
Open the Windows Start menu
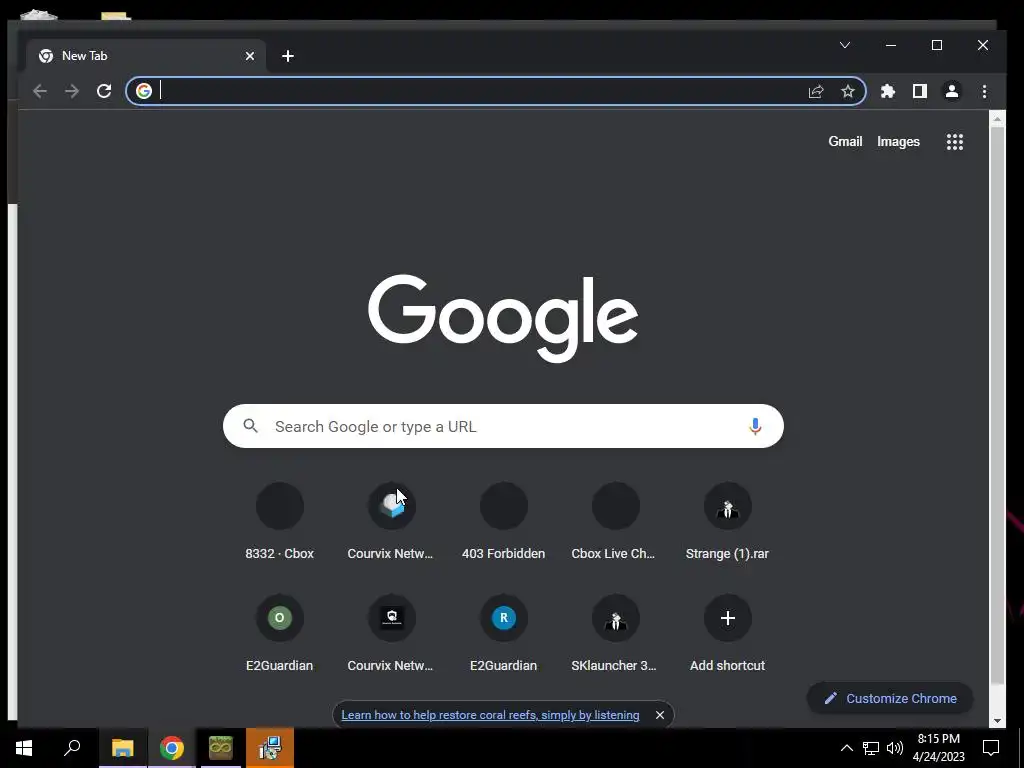point(24,748)
